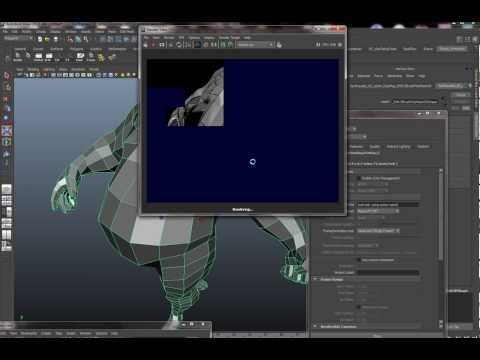Open the Frame/Animation ext dropdown
The width and height of the screenshot is (480, 360).
click(x=378, y=231)
